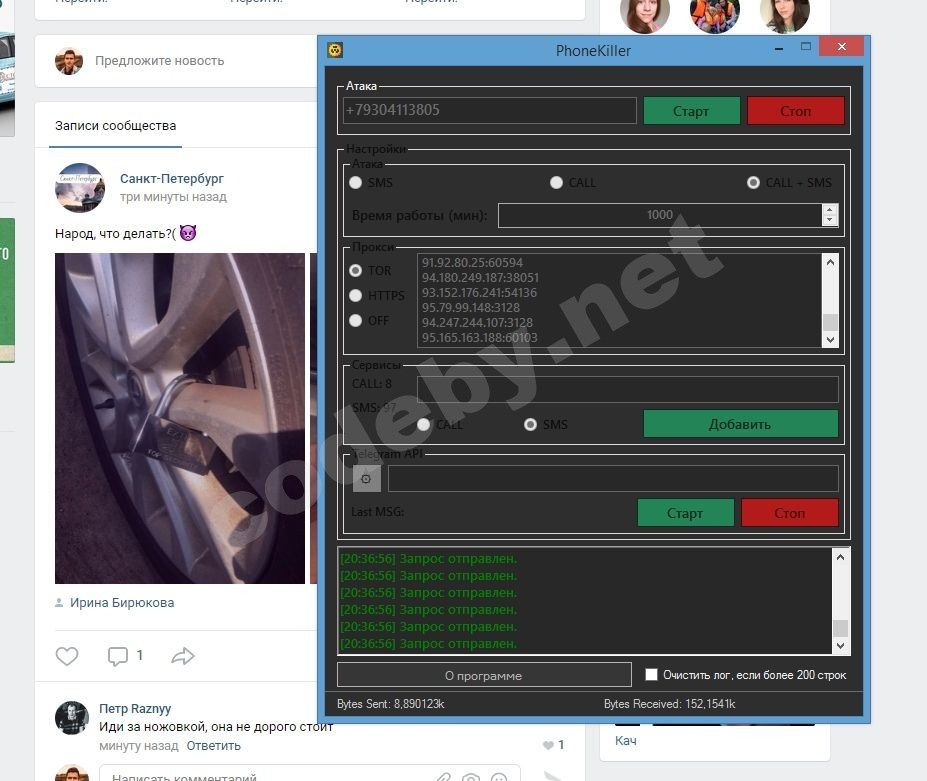Click Ответить to reply to comment

[213, 746]
